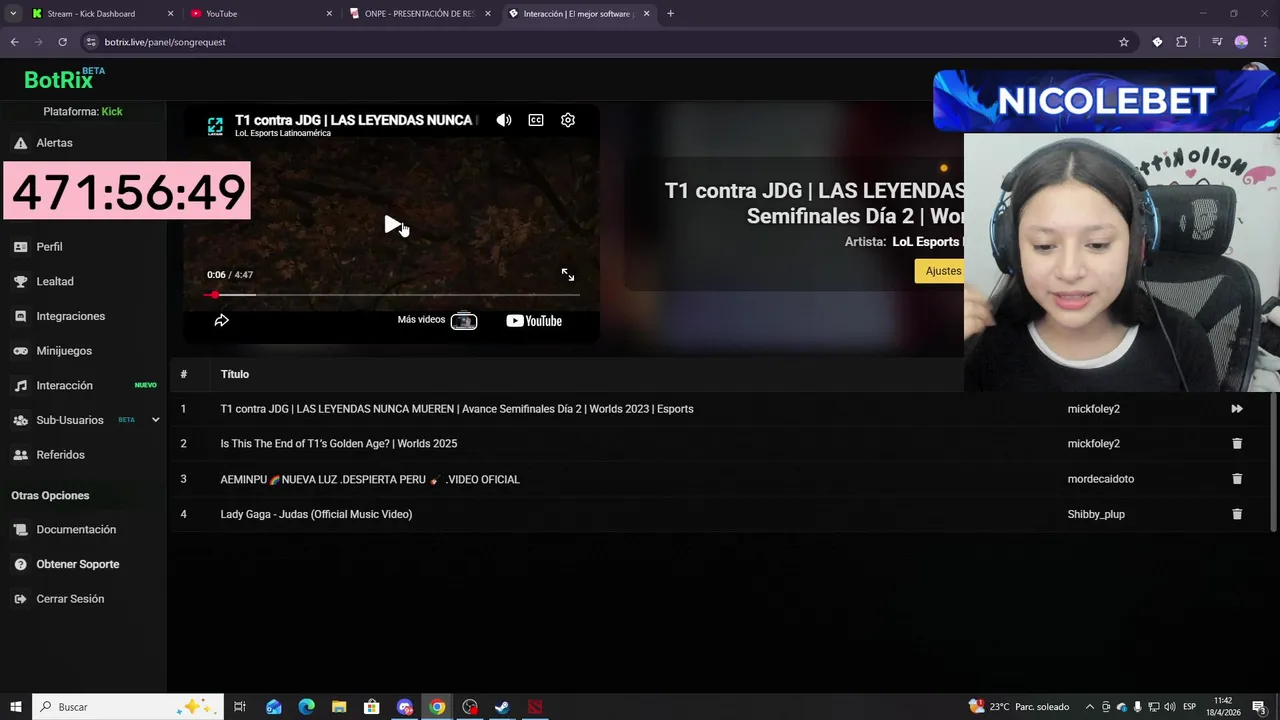Click the yellow Ajustes button
1280x720 pixels.
pos(942,271)
